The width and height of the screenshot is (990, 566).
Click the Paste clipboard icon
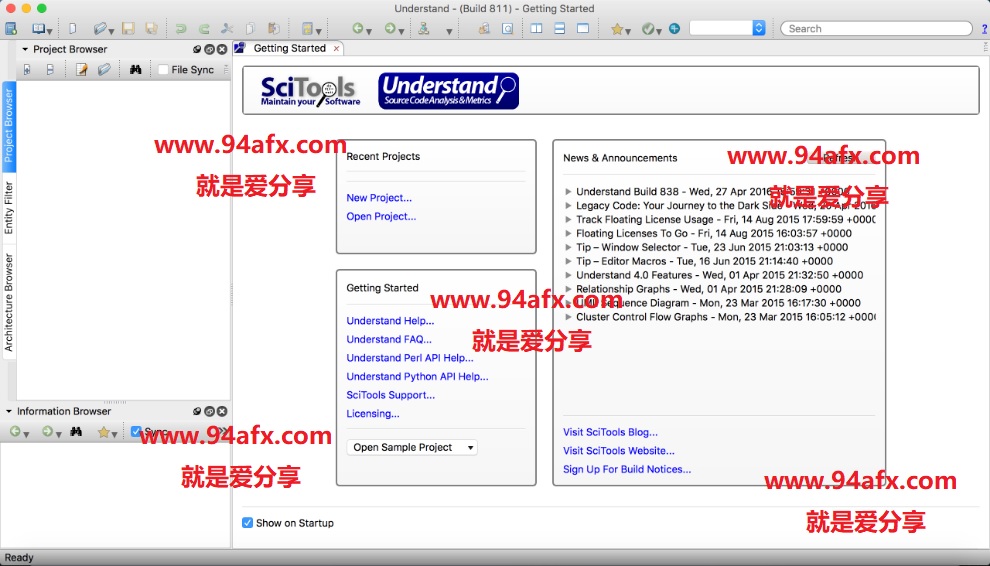coord(273,28)
